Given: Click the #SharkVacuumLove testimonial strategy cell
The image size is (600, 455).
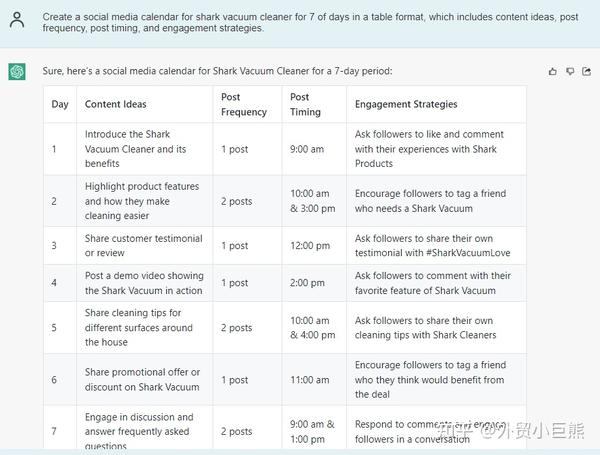Looking at the screenshot, I should pos(433,246).
